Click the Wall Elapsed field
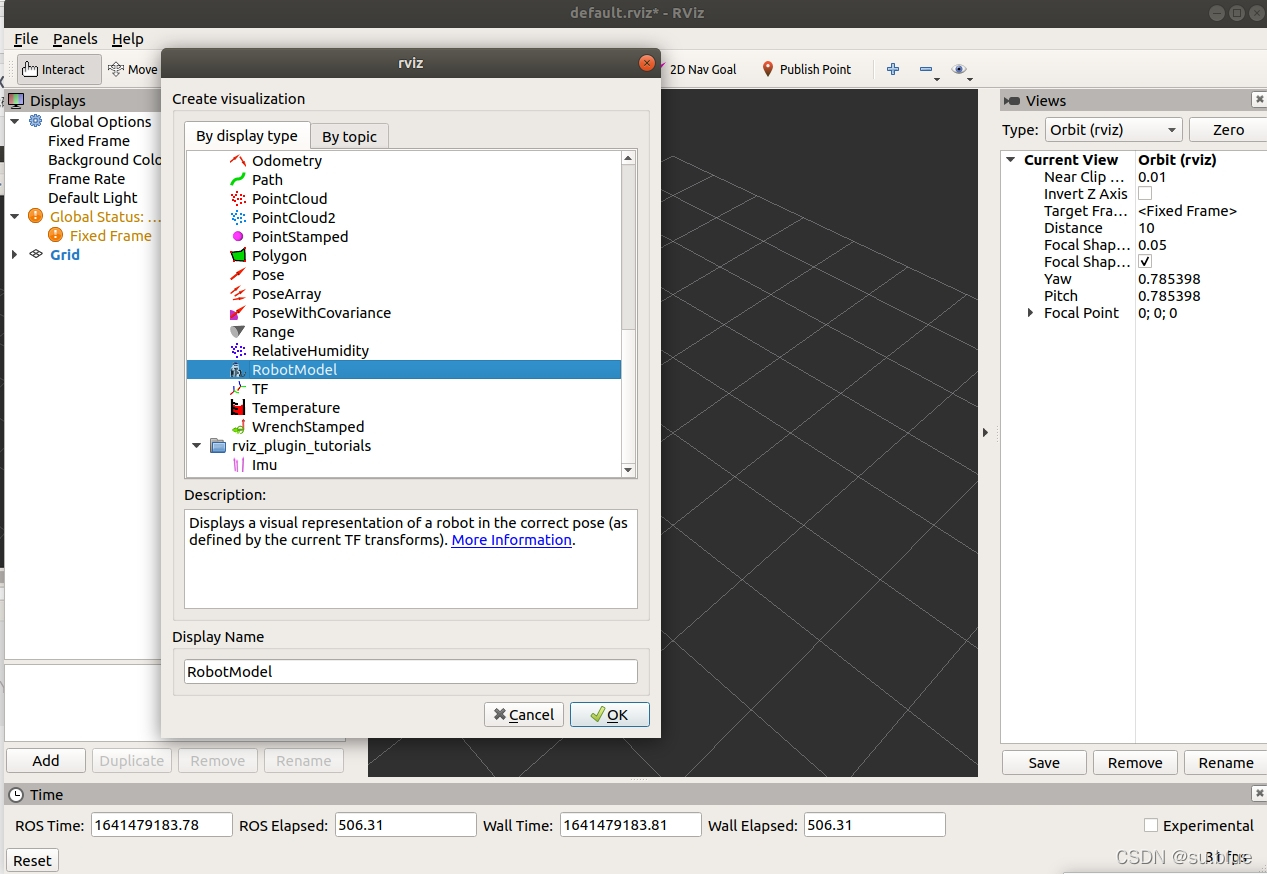 [x=874, y=825]
